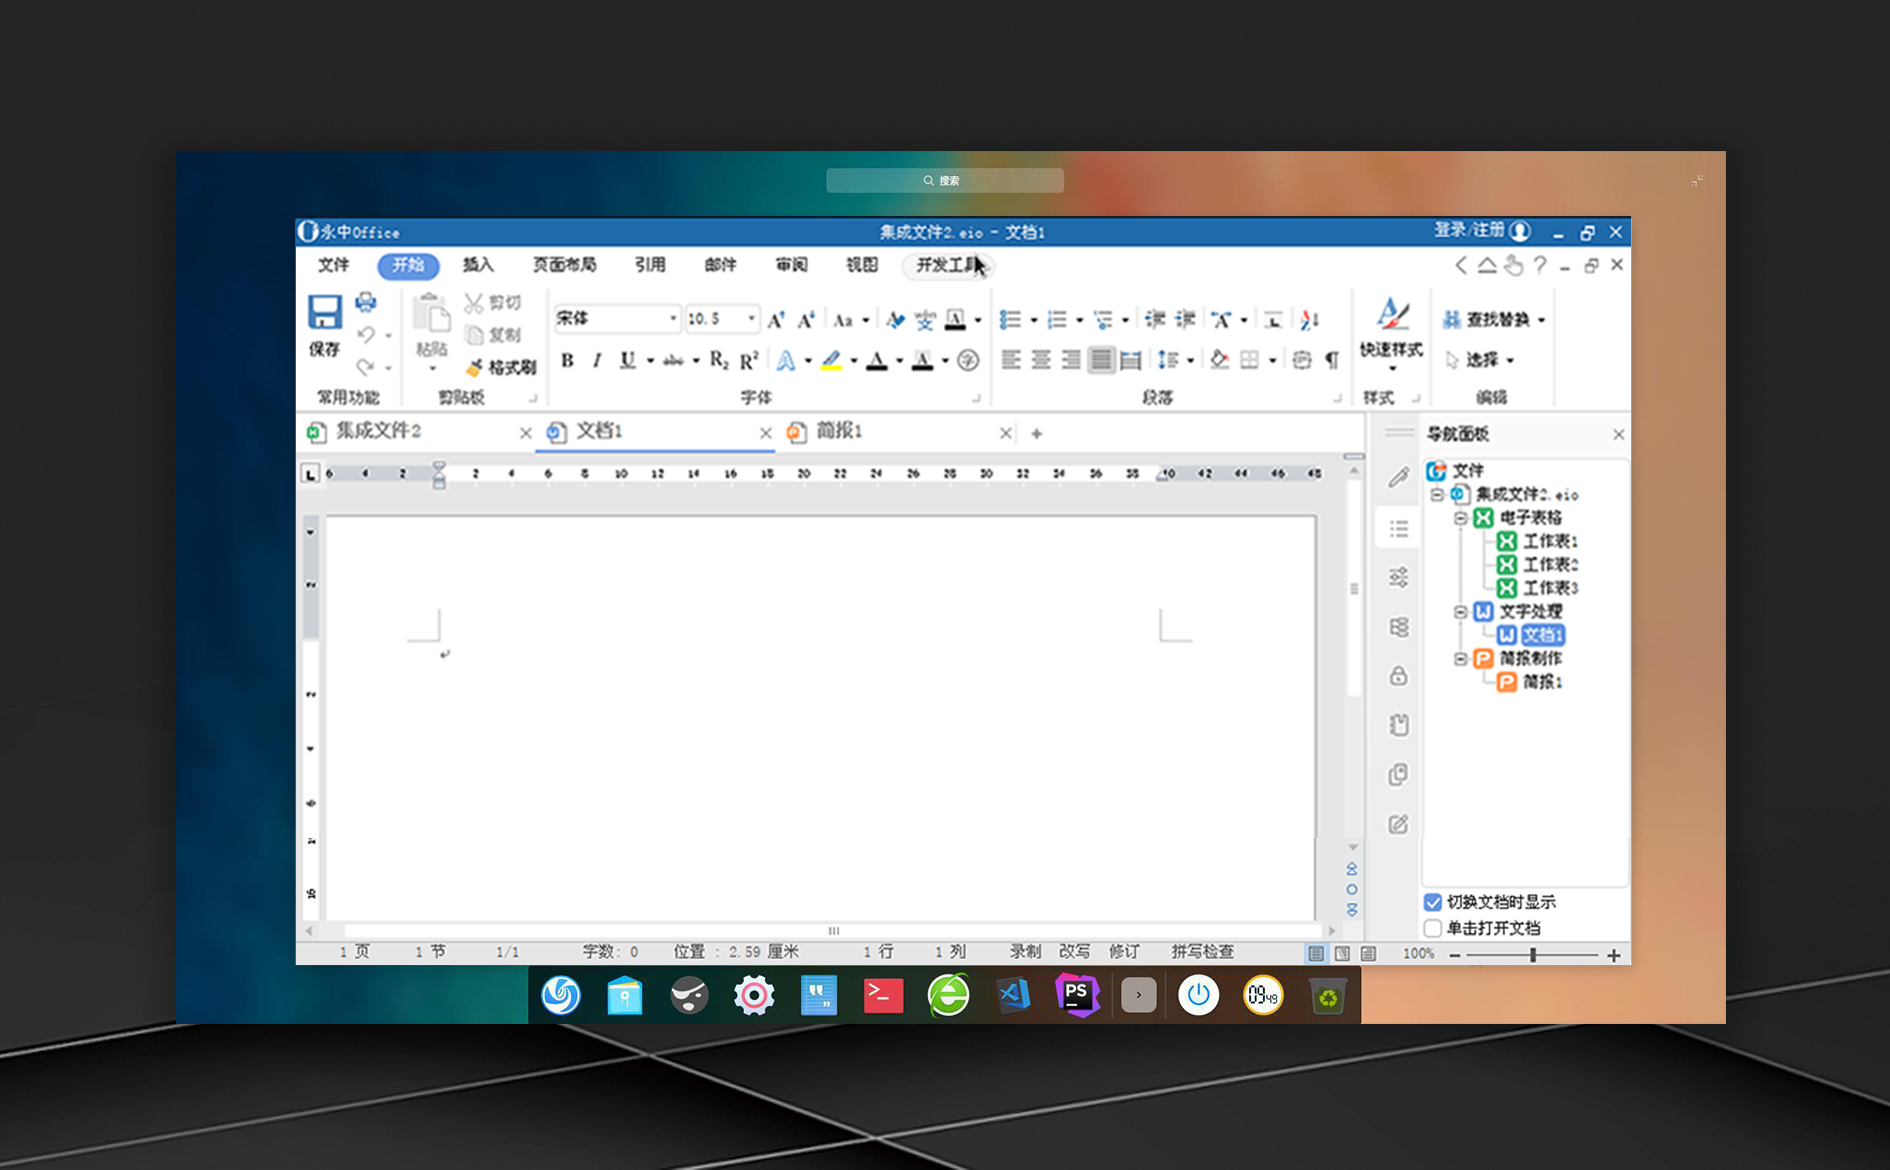Open the trash icon in dock
Image resolution: width=1890 pixels, height=1170 pixels.
pyautogui.click(x=1327, y=996)
